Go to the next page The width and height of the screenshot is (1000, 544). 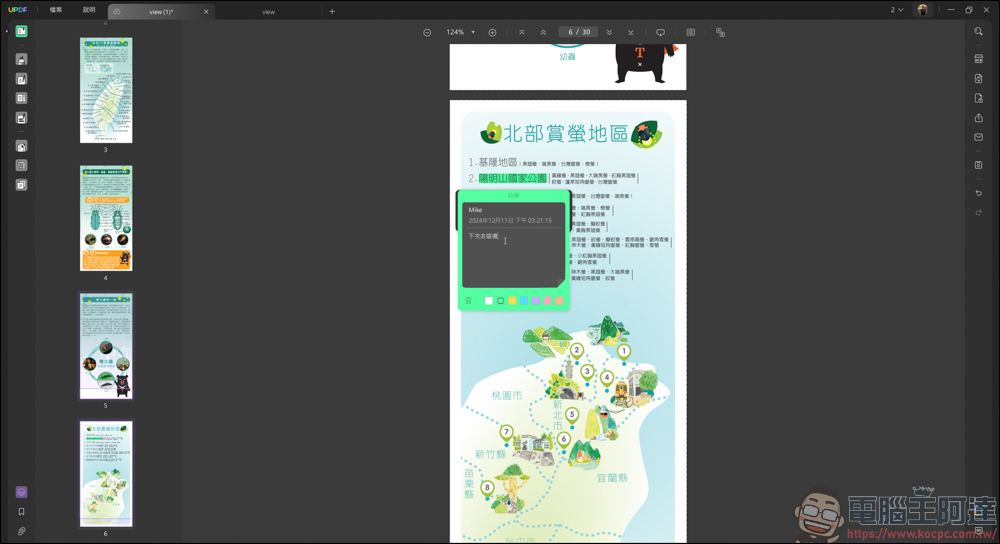click(x=609, y=33)
